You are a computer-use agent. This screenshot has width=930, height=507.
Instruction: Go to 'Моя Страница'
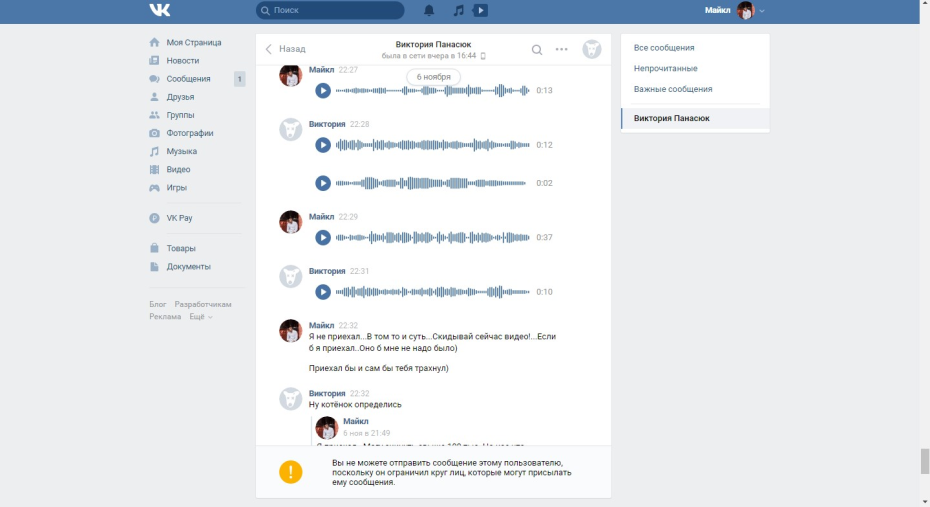(x=194, y=43)
